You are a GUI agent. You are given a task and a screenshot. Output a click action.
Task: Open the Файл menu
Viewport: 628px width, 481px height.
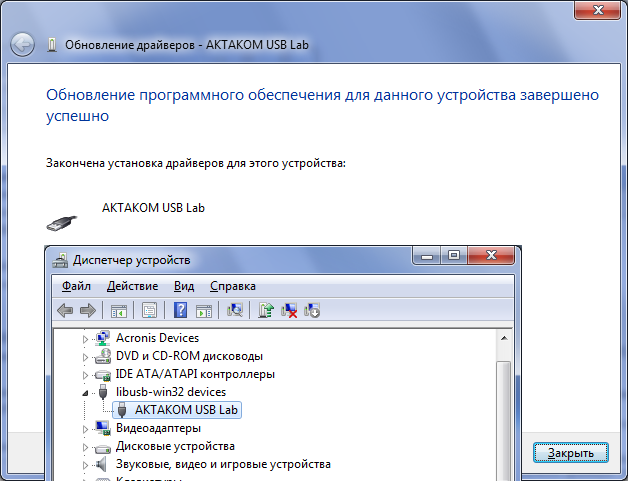(76, 286)
